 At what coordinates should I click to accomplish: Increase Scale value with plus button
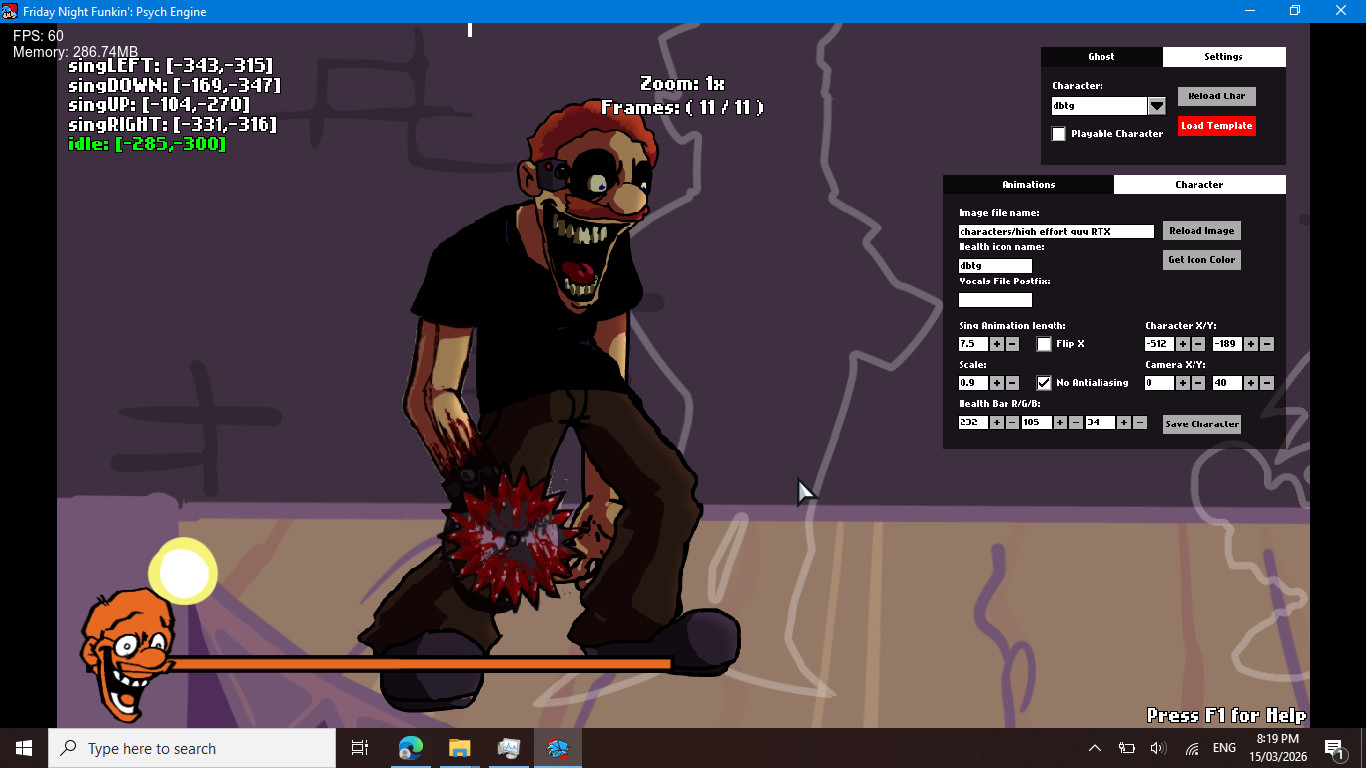997,383
